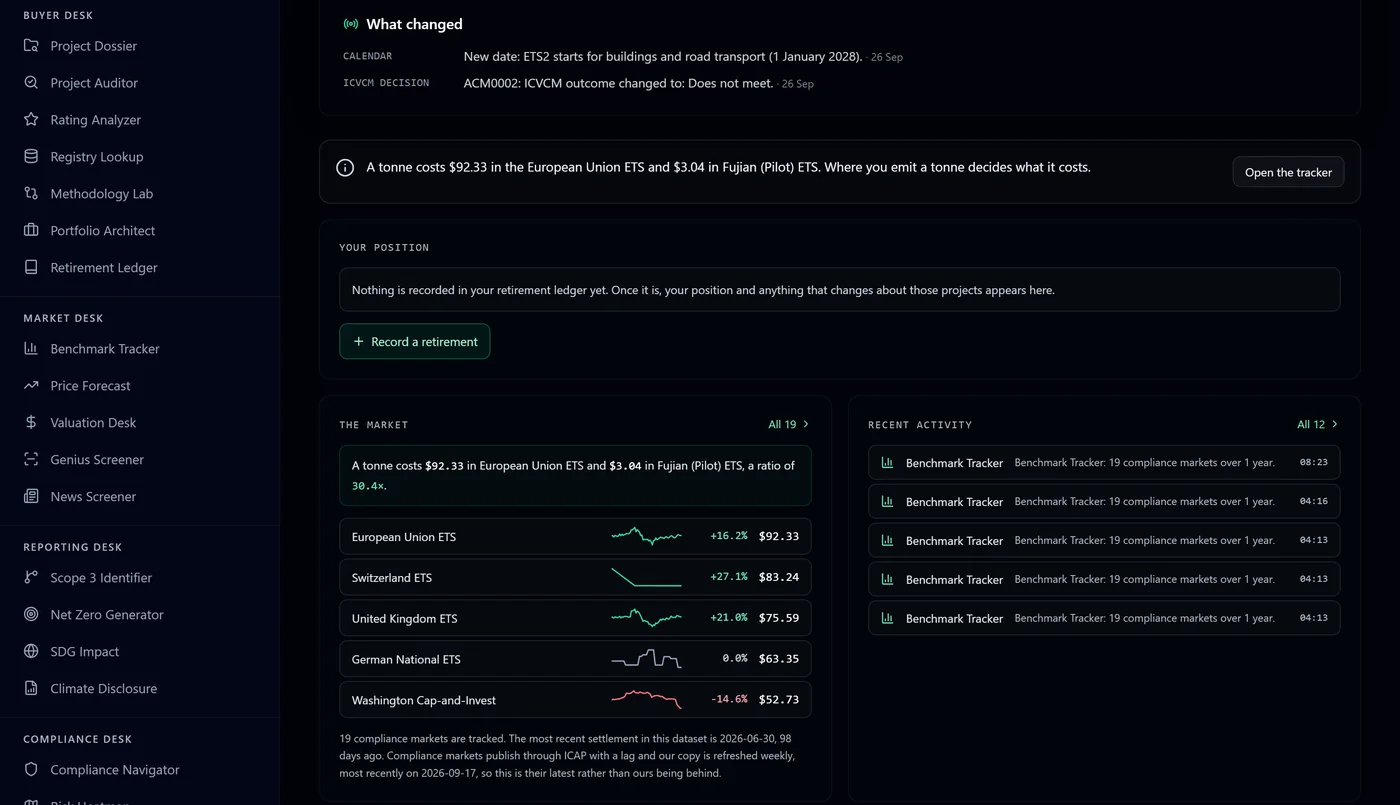Select the German National ETS row
The height and width of the screenshot is (805, 1400).
(x=575, y=659)
